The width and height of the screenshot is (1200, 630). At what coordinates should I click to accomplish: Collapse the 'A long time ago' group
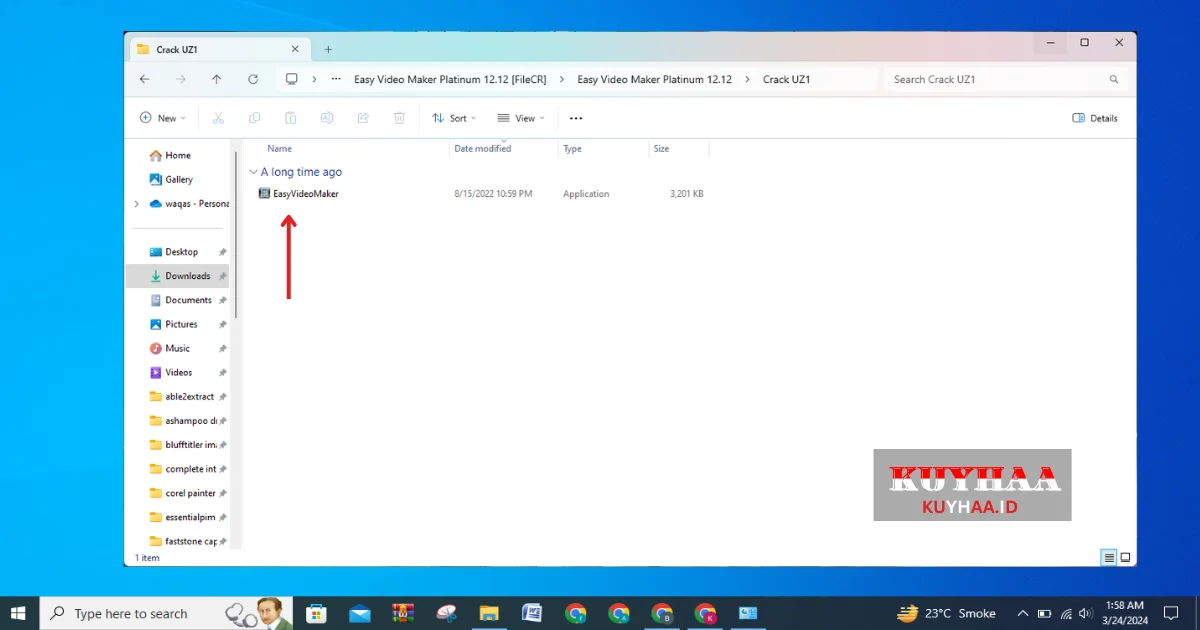click(254, 172)
